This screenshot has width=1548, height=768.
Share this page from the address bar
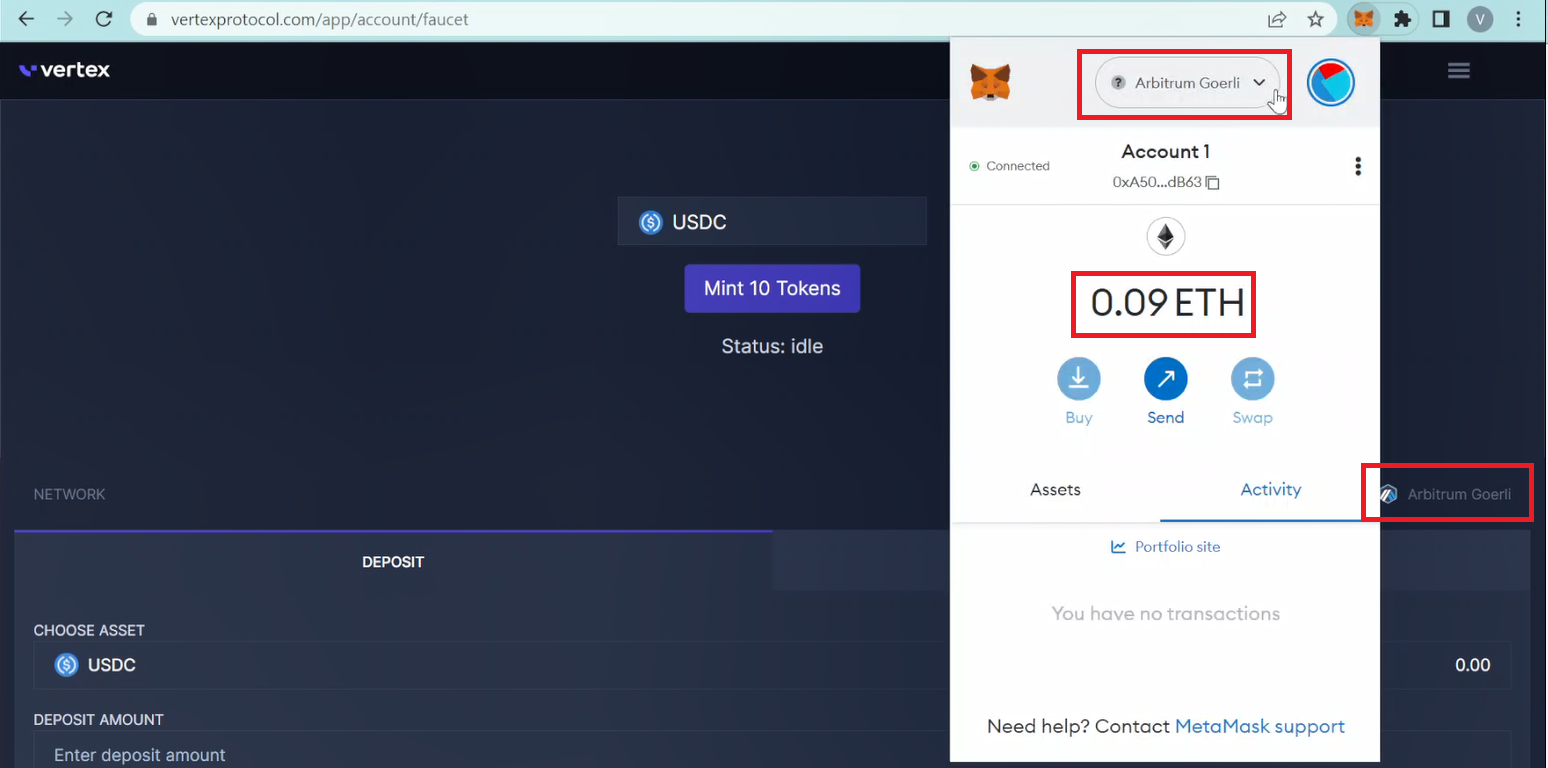[x=1277, y=19]
